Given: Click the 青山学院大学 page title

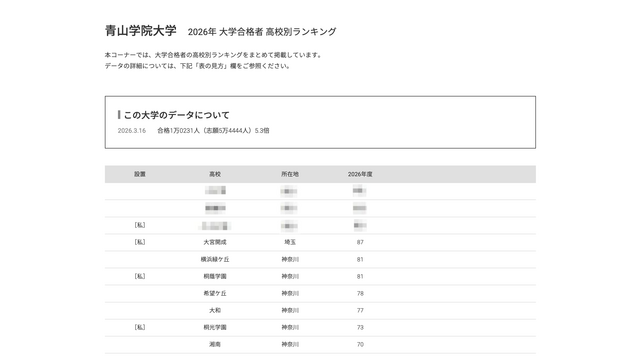Looking at the screenshot, I should point(141,31).
